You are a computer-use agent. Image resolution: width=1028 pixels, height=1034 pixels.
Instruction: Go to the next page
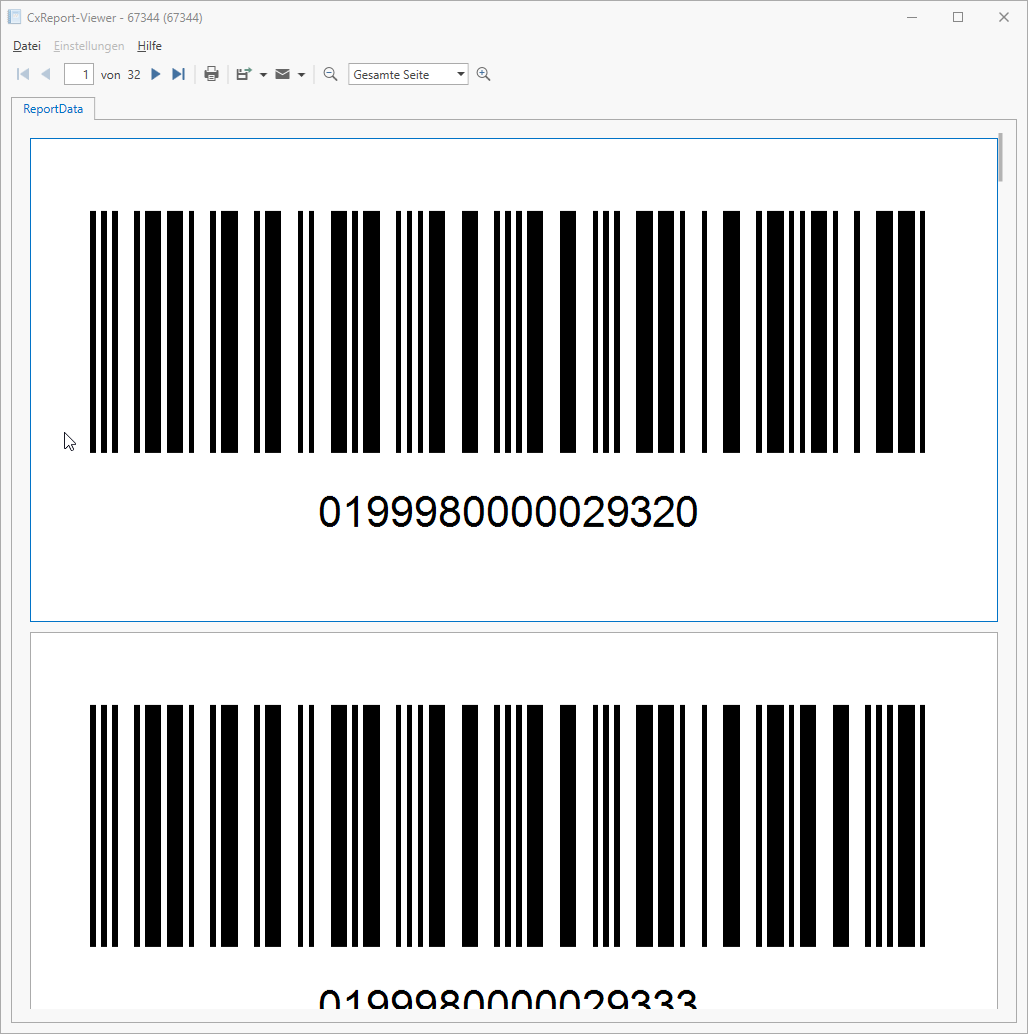pyautogui.click(x=156, y=75)
